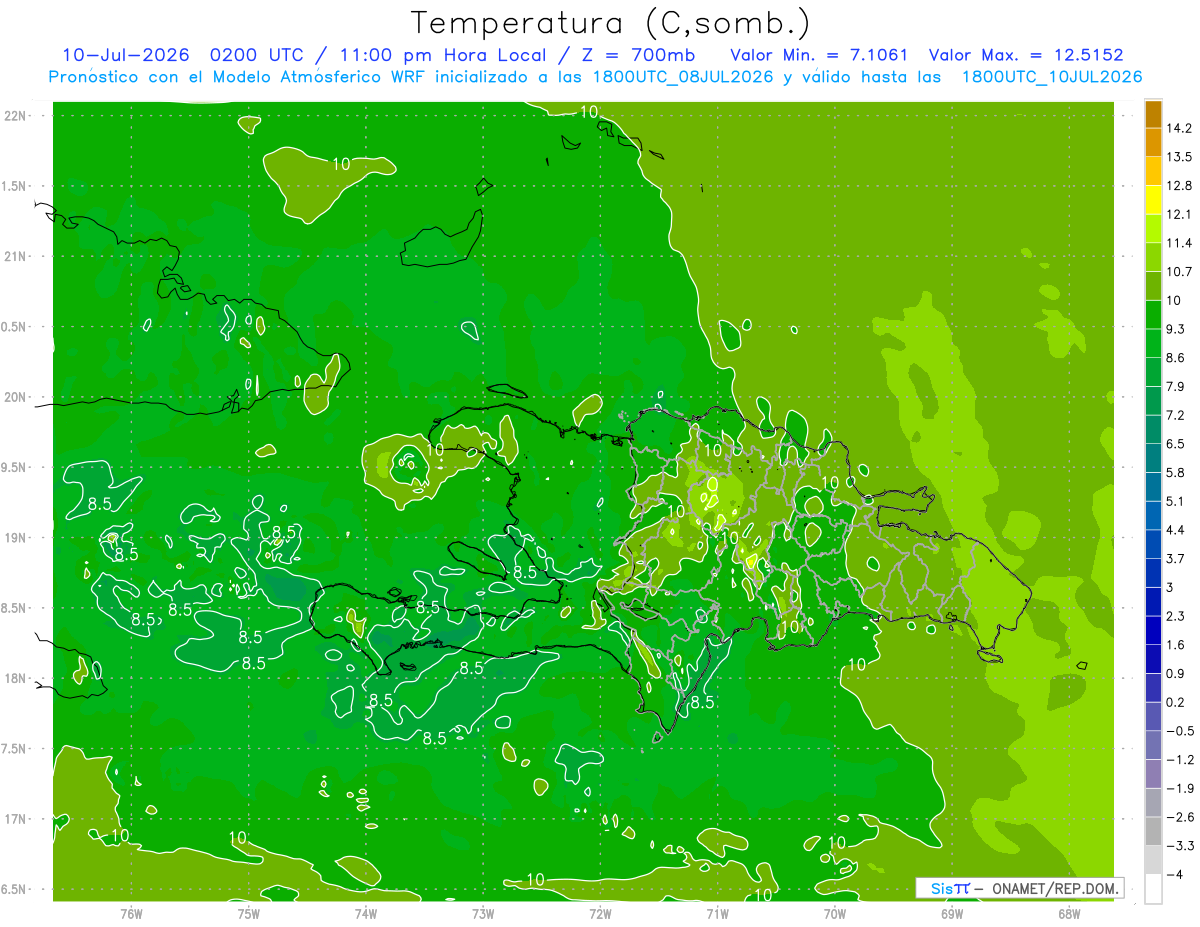Click the "74W" longitude axis label
This screenshot has height=927, width=1200.
pos(366,913)
